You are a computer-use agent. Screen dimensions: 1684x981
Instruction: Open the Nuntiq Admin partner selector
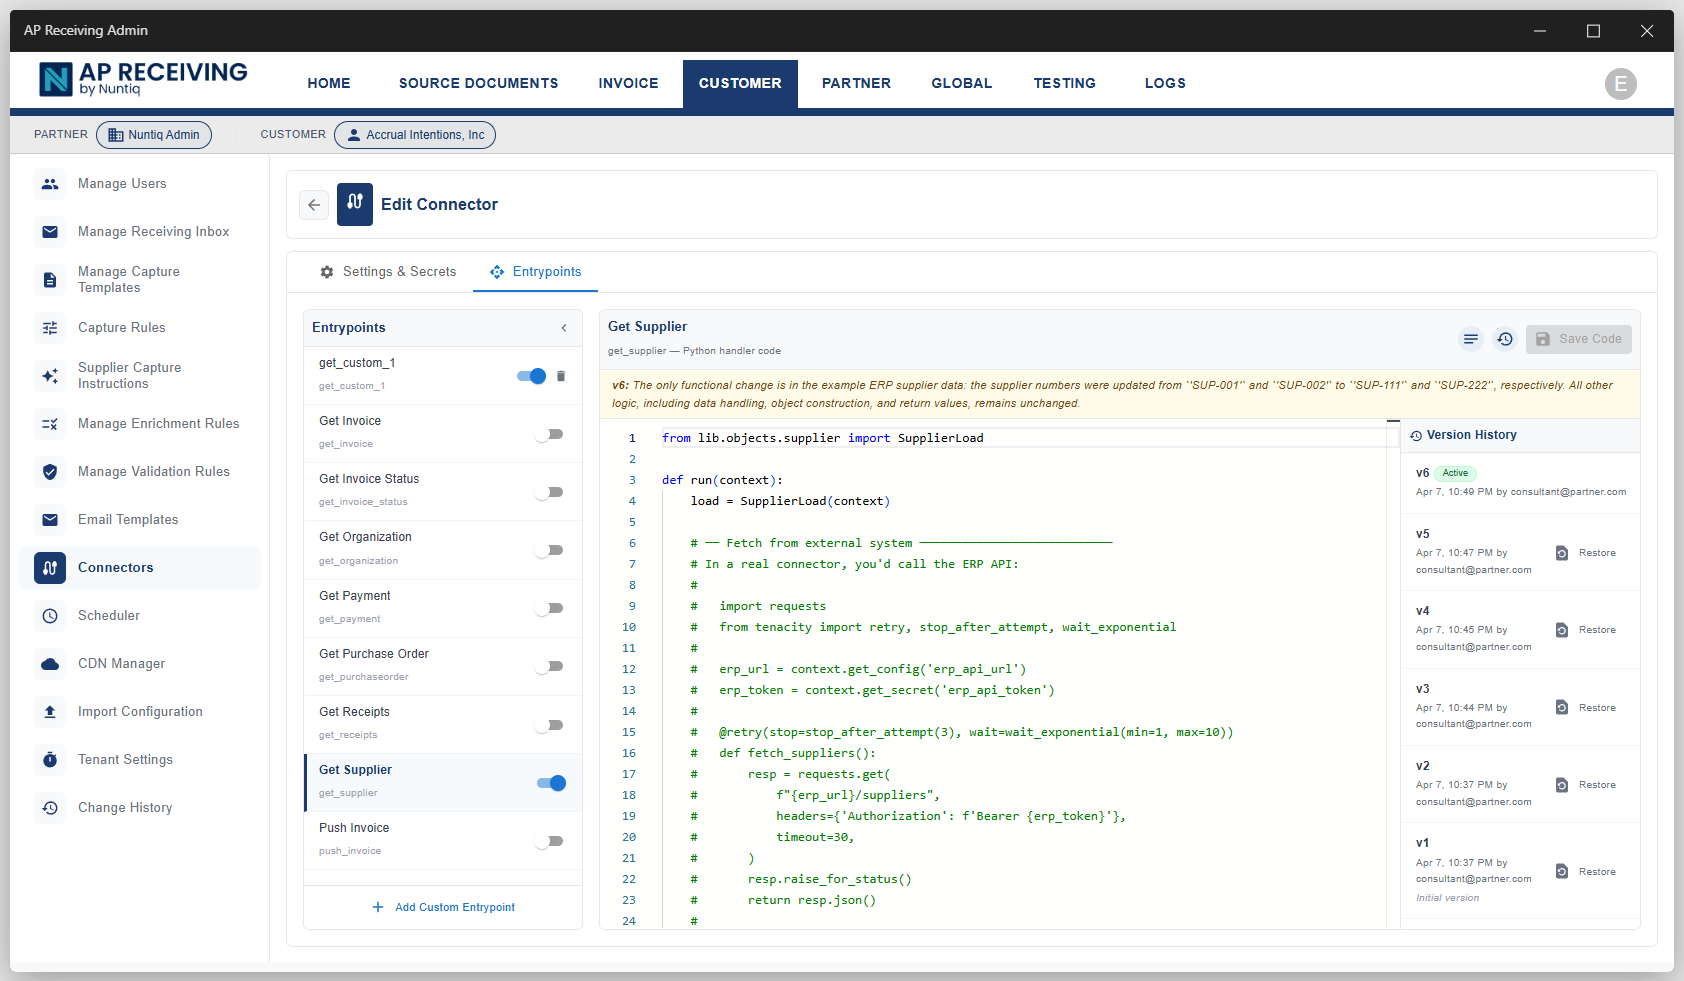pyautogui.click(x=154, y=135)
